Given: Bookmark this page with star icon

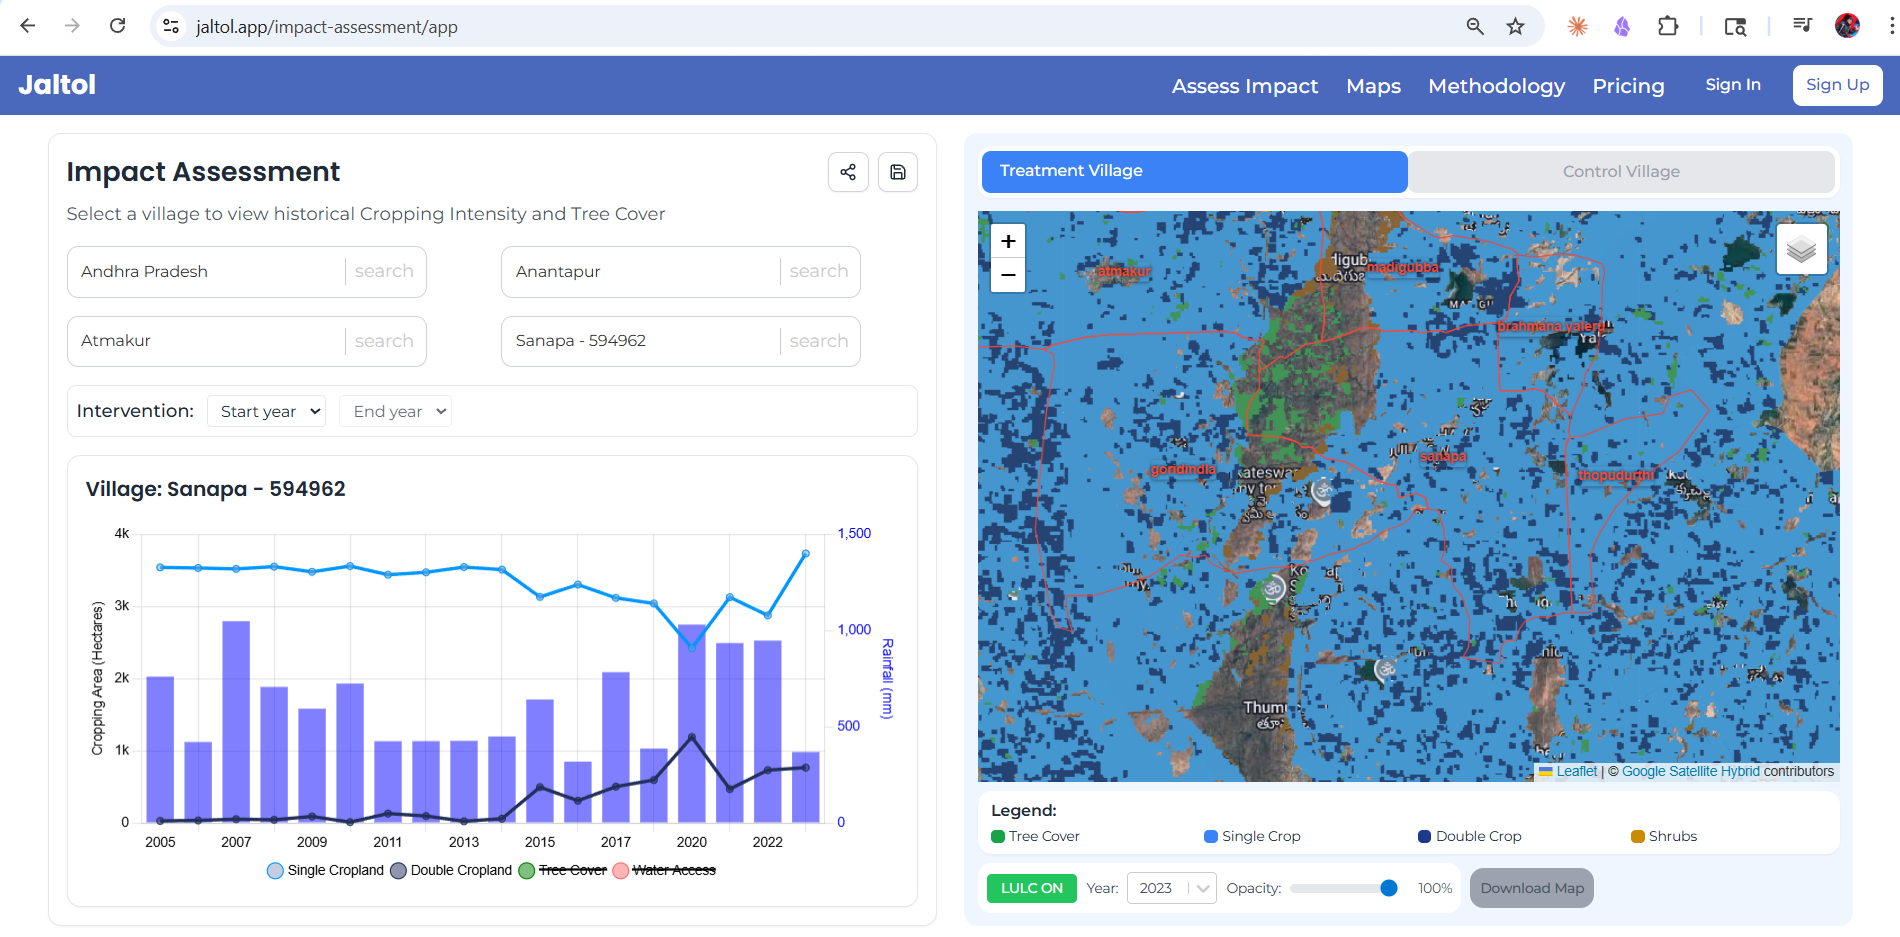Looking at the screenshot, I should [x=1516, y=27].
